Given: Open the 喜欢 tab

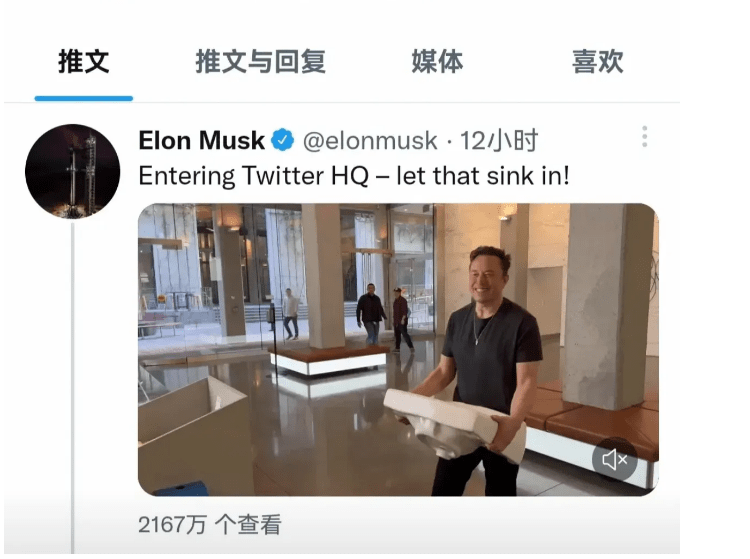Looking at the screenshot, I should tap(598, 62).
